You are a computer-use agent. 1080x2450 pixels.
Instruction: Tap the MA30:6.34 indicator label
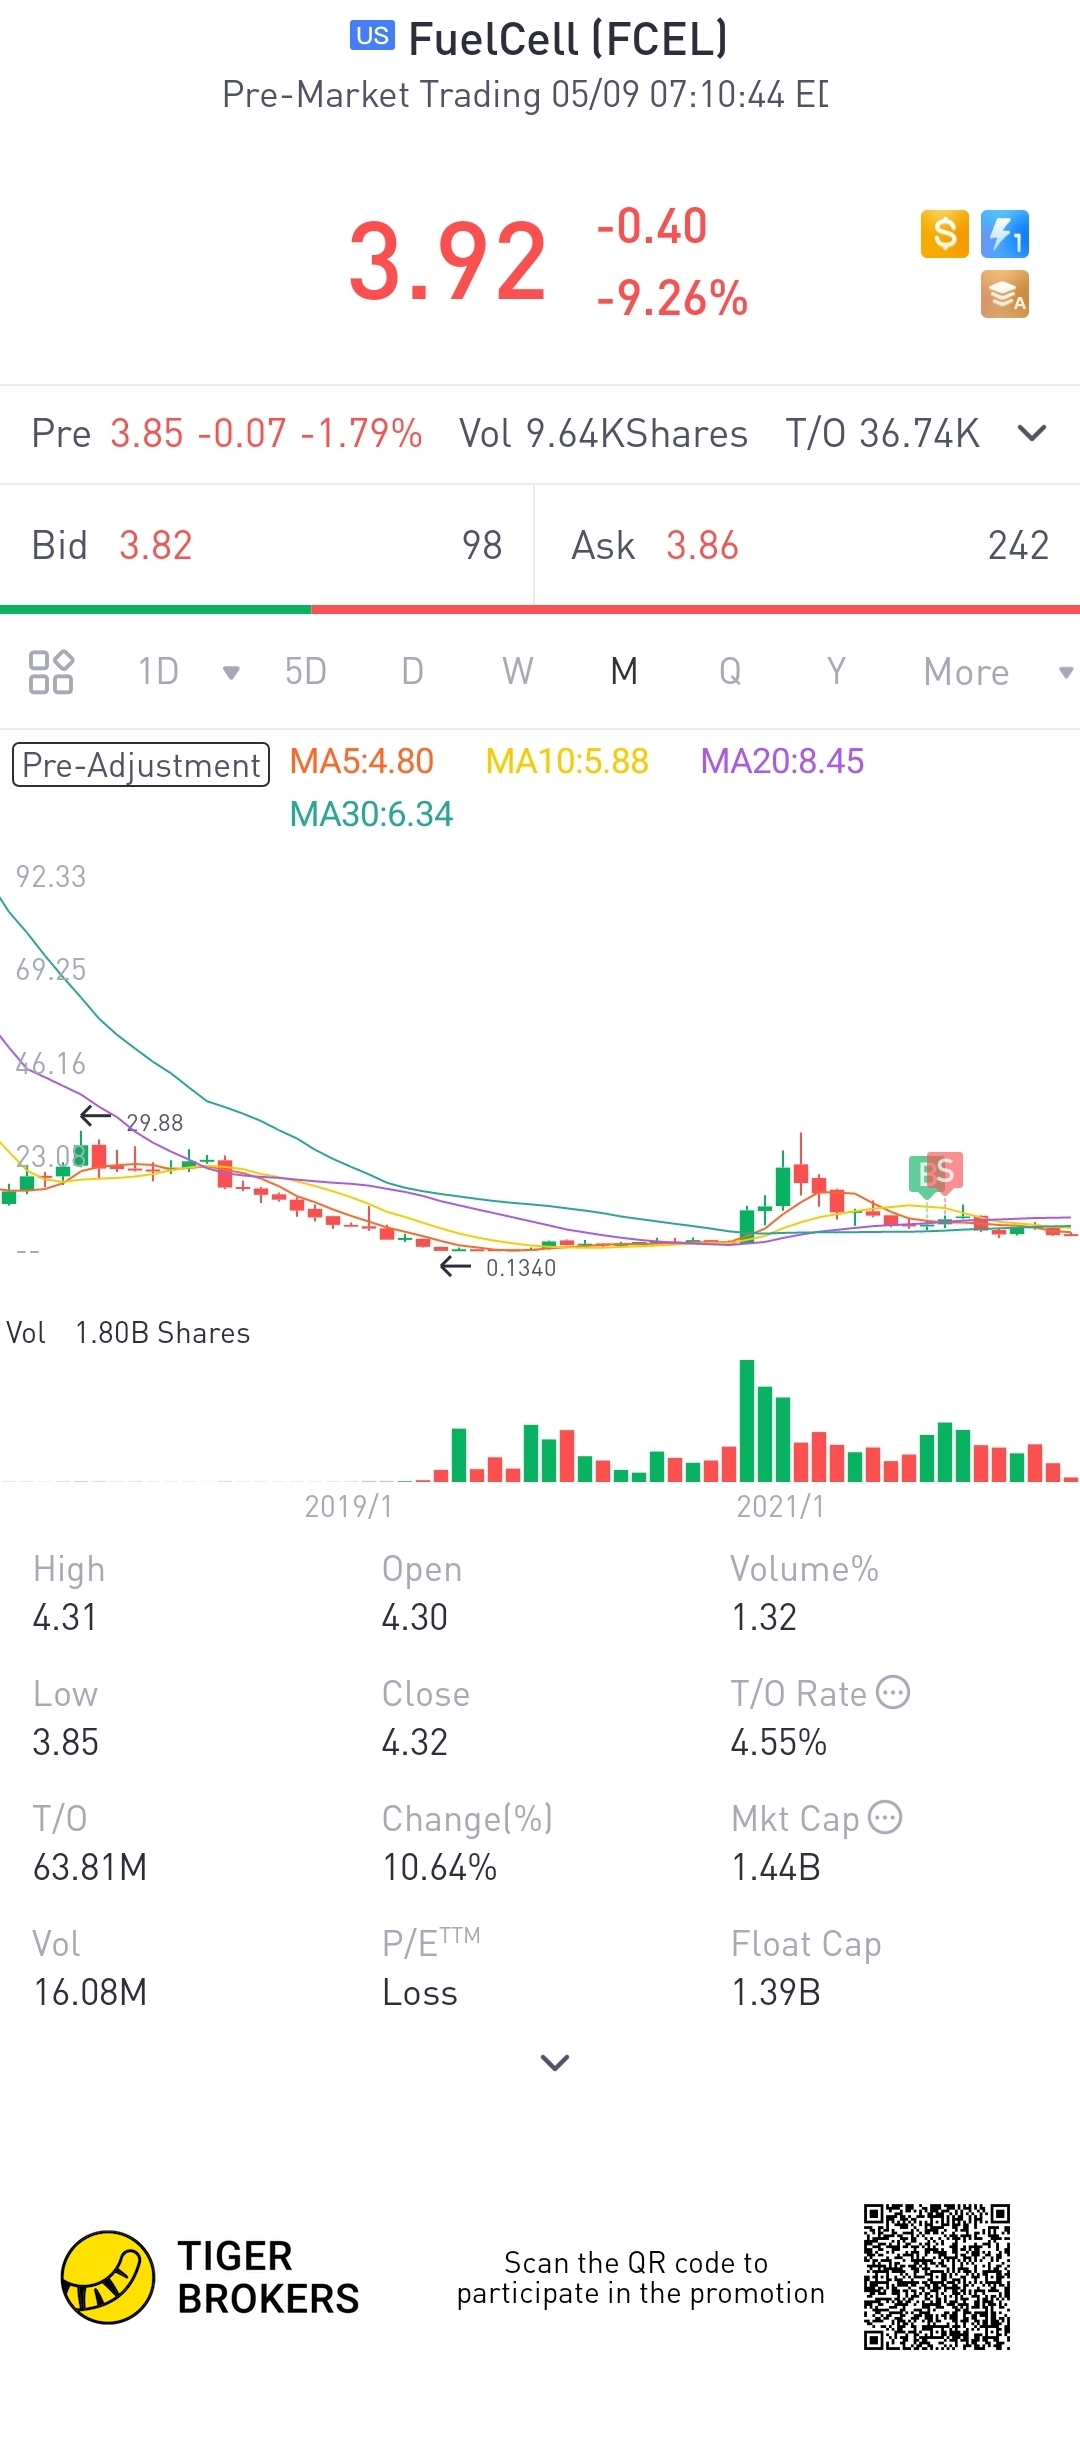tap(371, 815)
